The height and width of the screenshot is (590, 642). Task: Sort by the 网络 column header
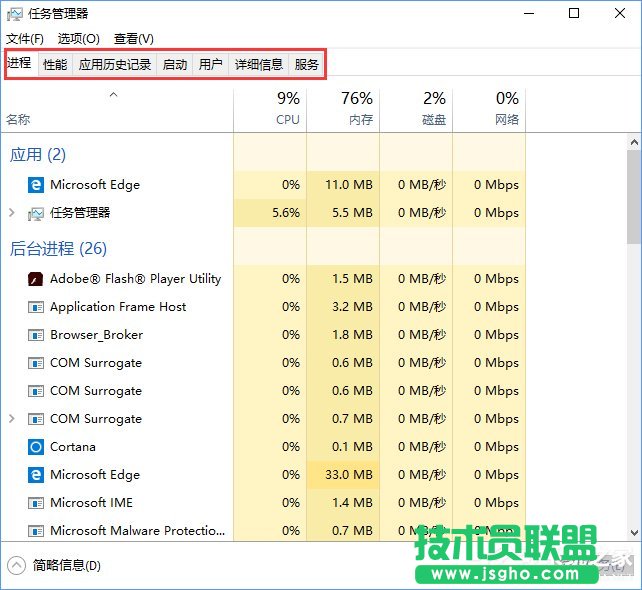pos(489,110)
